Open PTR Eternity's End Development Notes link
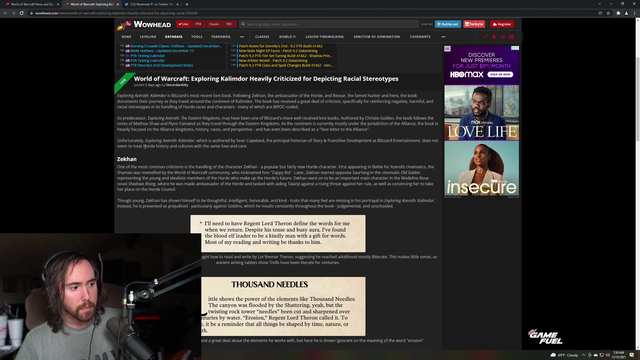 point(162,65)
